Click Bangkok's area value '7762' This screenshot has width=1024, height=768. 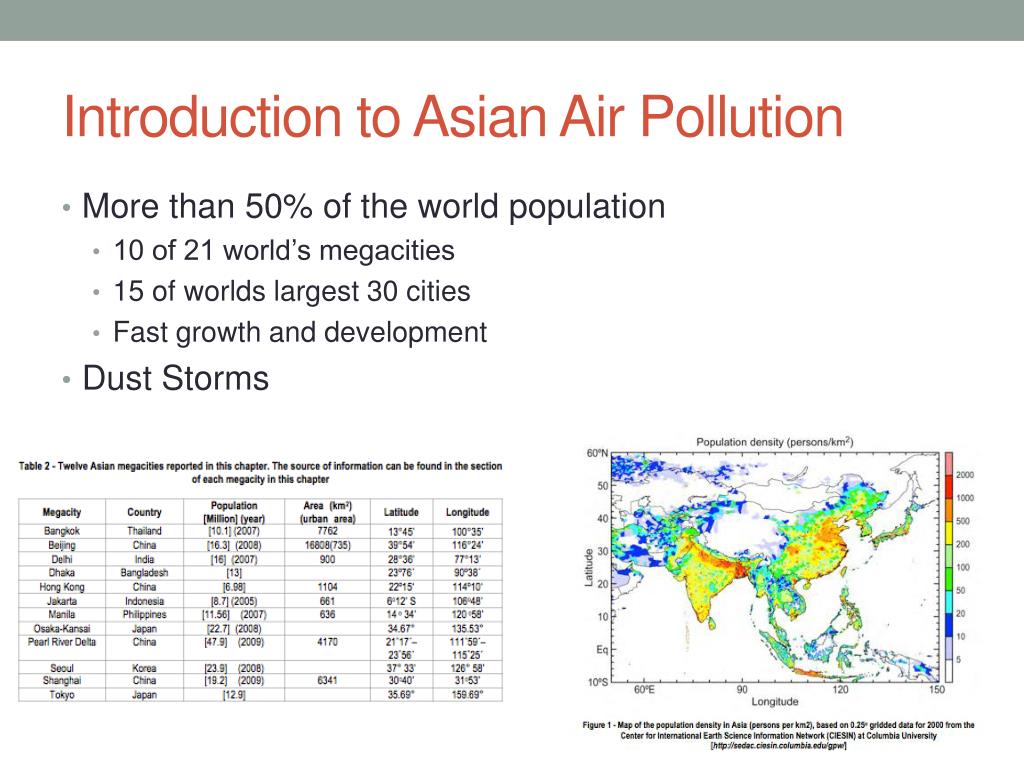[328, 531]
